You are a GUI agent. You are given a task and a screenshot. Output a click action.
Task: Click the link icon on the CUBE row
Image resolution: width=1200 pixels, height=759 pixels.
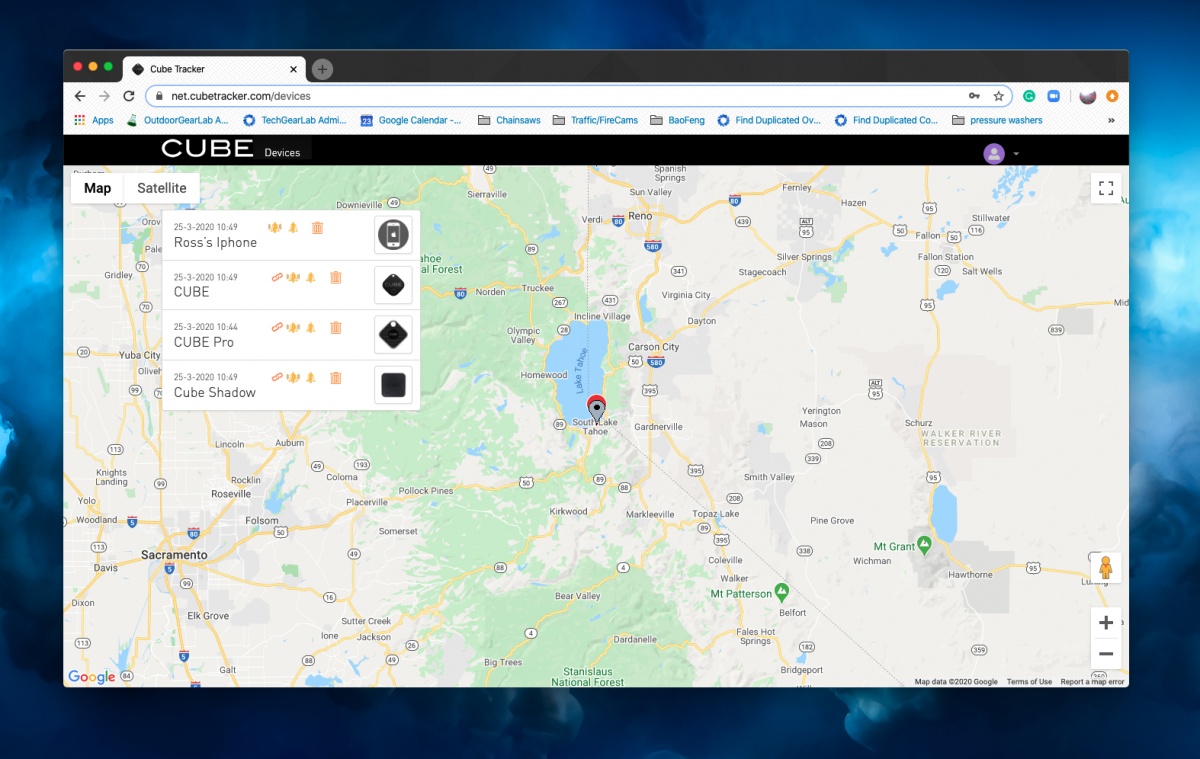pyautogui.click(x=277, y=277)
